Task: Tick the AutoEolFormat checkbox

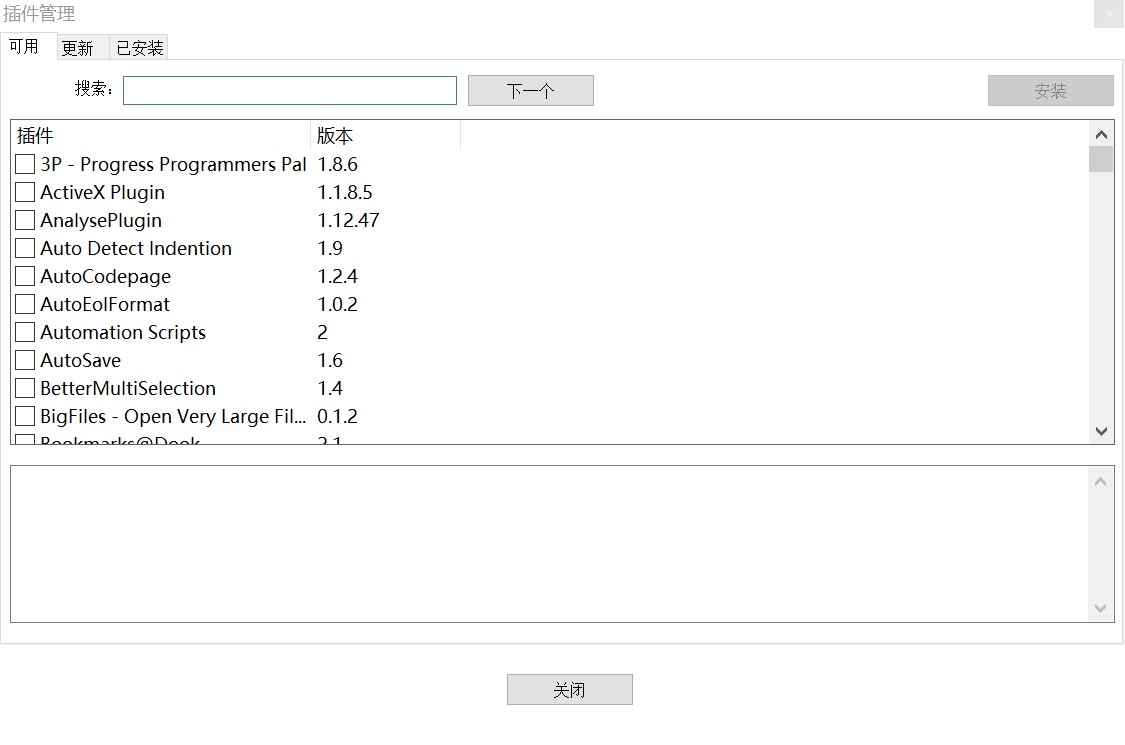Action: 25,304
